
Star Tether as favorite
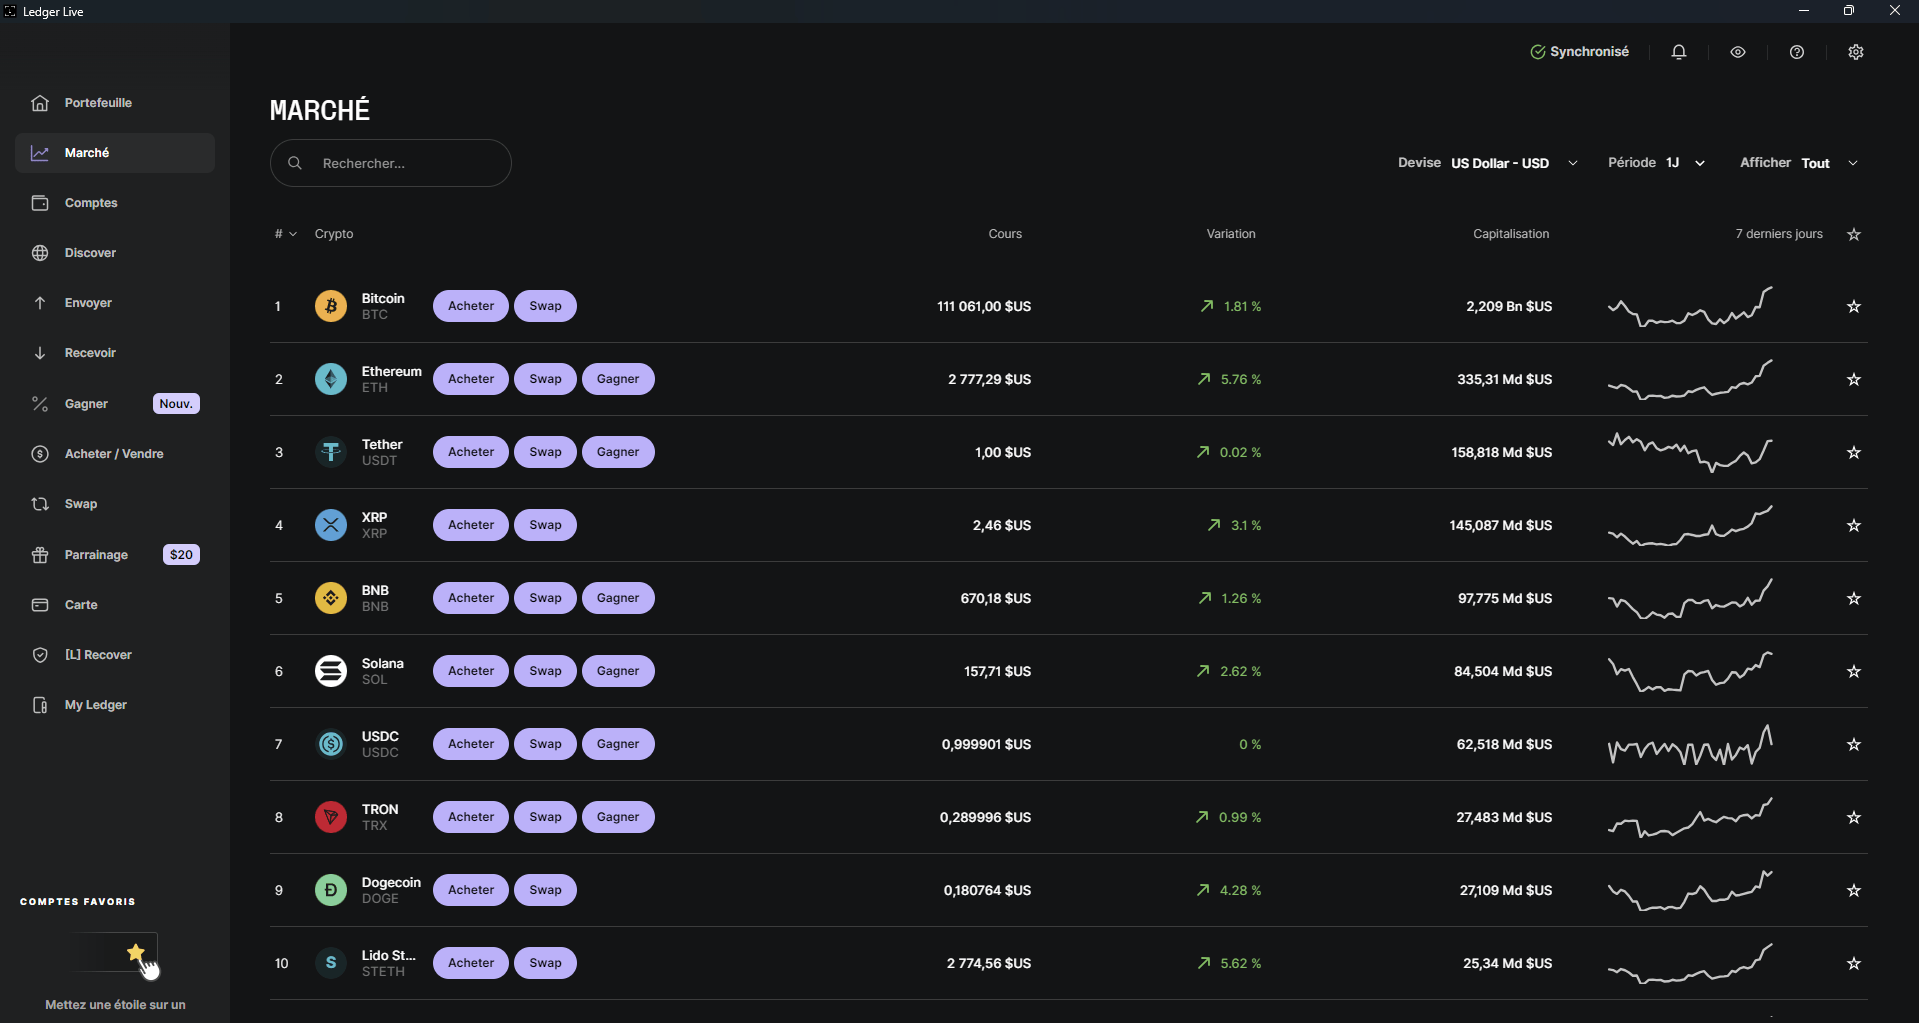pyautogui.click(x=1854, y=452)
